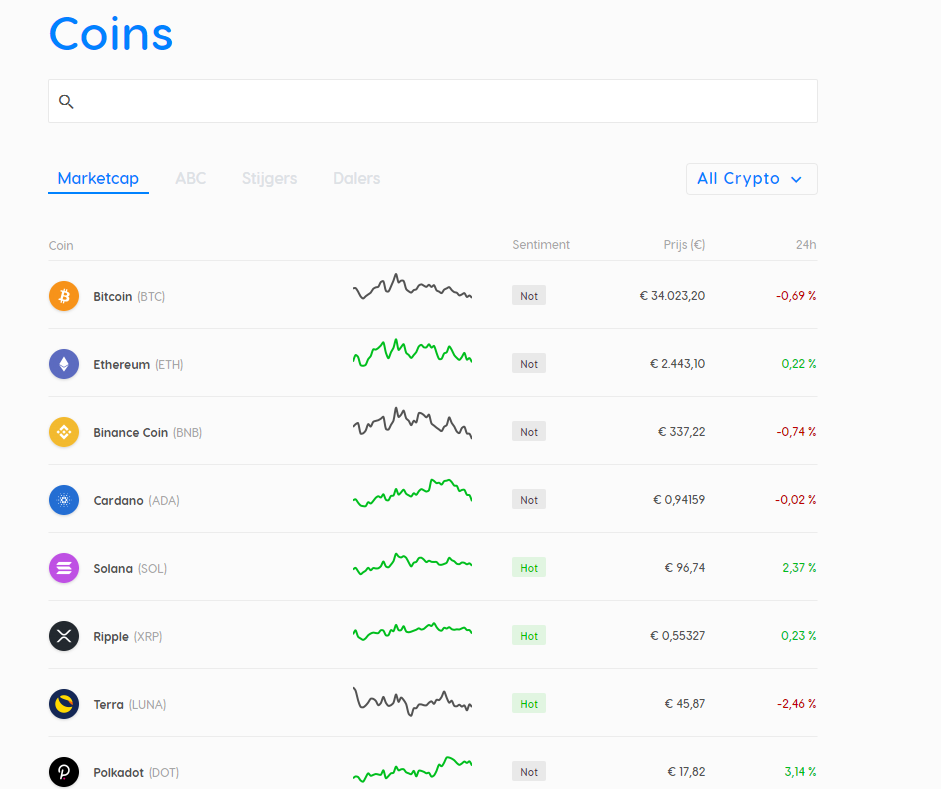Click the 3,14 % change for Polkadot
The height and width of the screenshot is (789, 941).
coord(800,772)
